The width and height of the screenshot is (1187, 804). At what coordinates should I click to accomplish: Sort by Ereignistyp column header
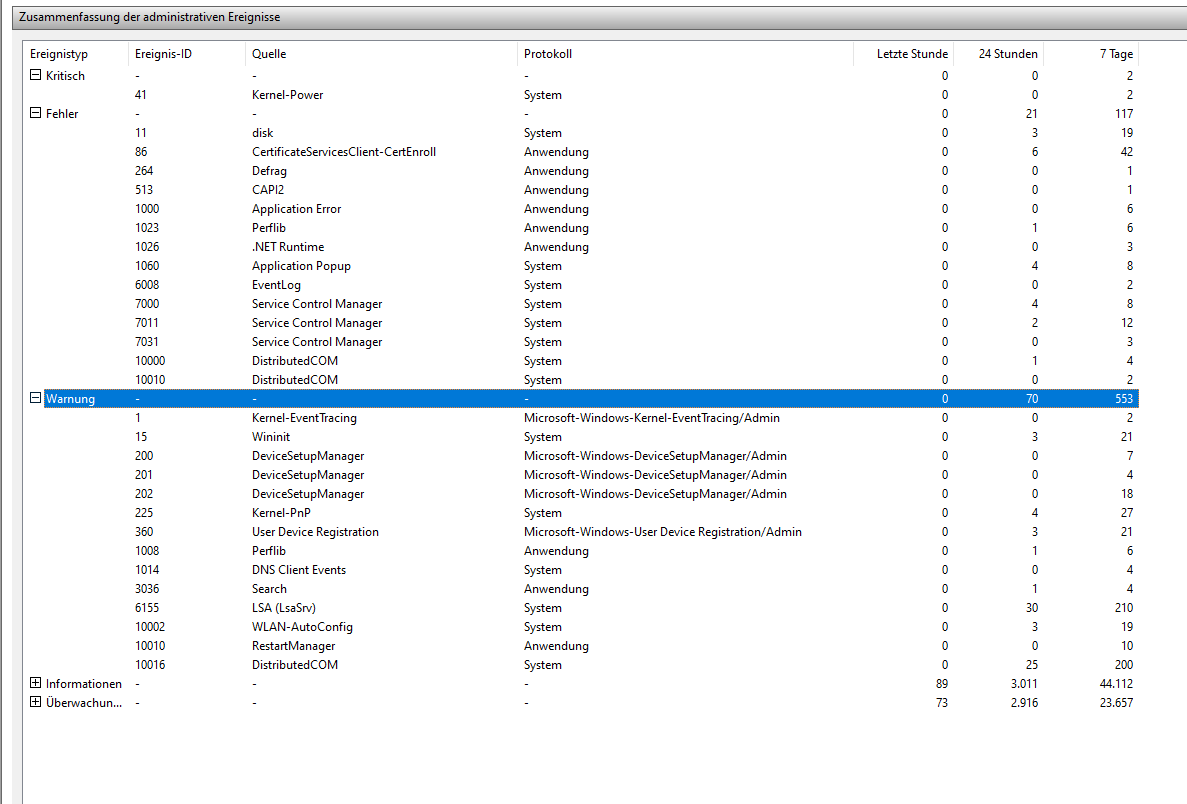(76, 54)
